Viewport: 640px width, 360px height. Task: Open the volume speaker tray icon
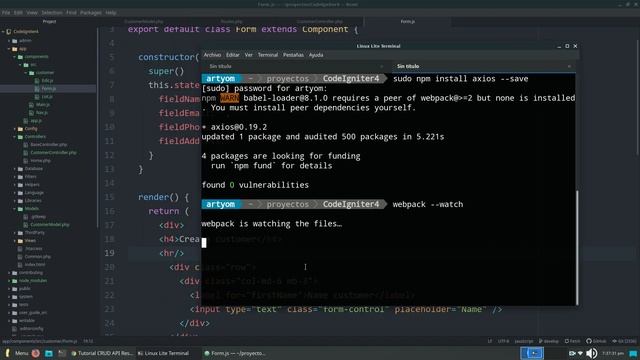[x=591, y=353]
